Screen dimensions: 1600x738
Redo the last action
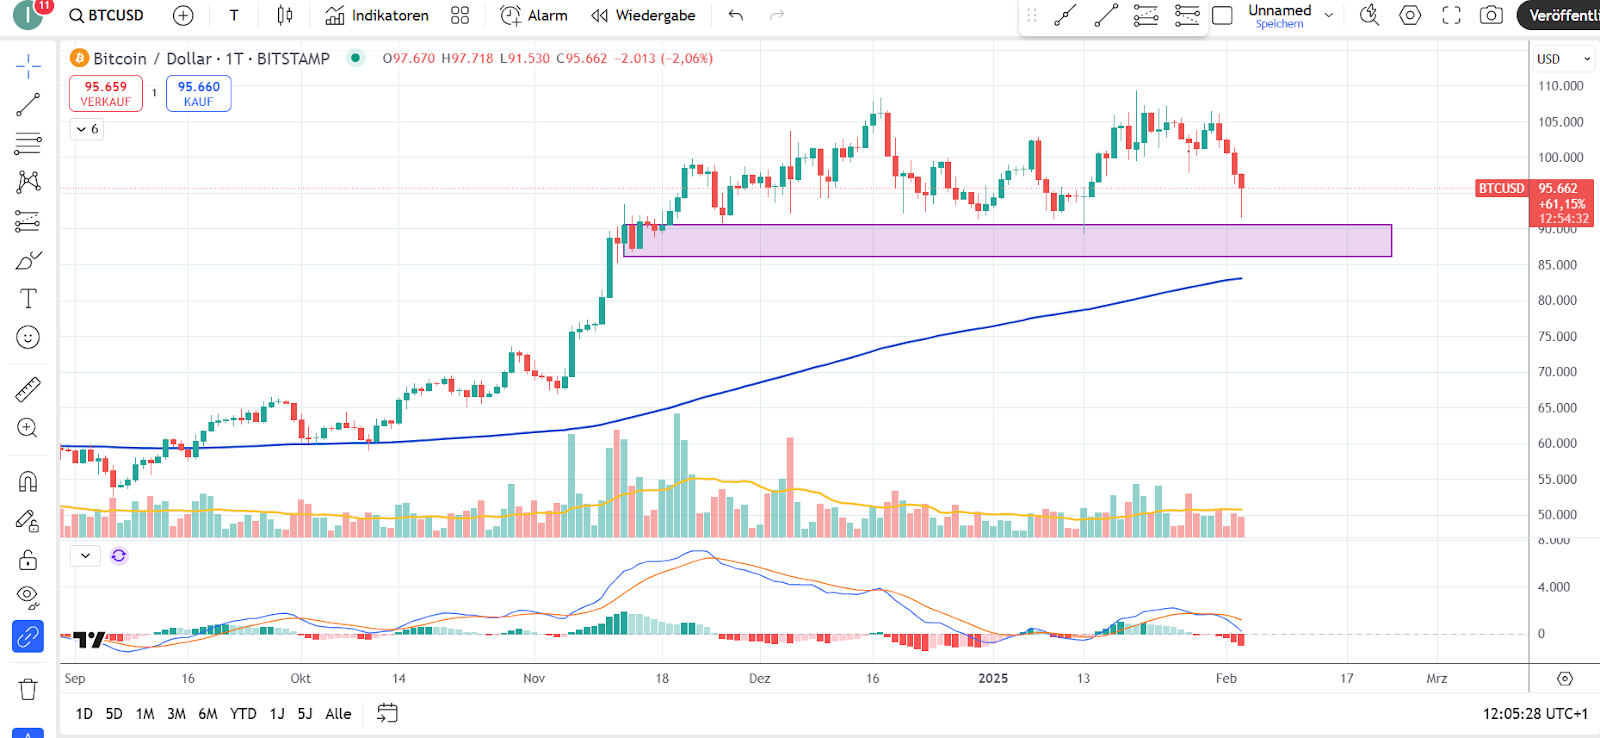point(777,15)
